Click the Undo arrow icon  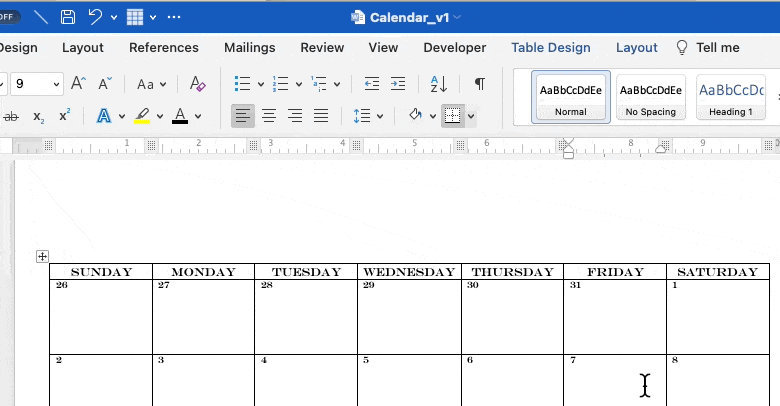click(96, 17)
